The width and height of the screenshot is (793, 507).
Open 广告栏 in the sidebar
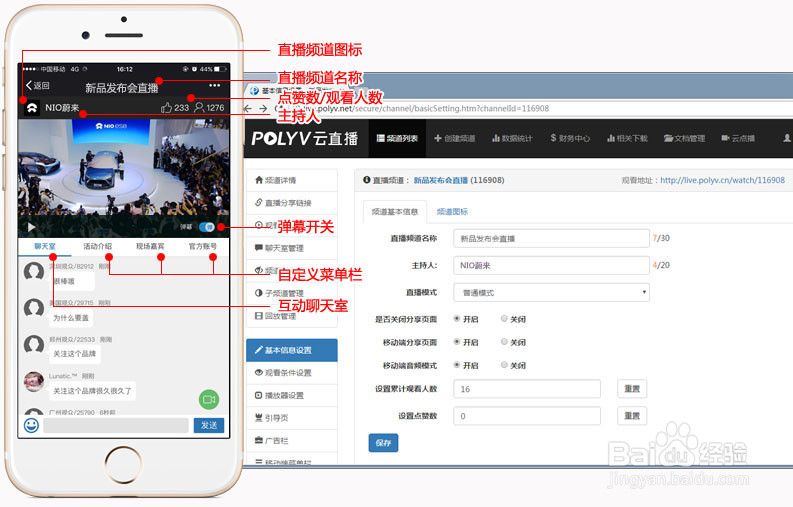click(x=292, y=441)
